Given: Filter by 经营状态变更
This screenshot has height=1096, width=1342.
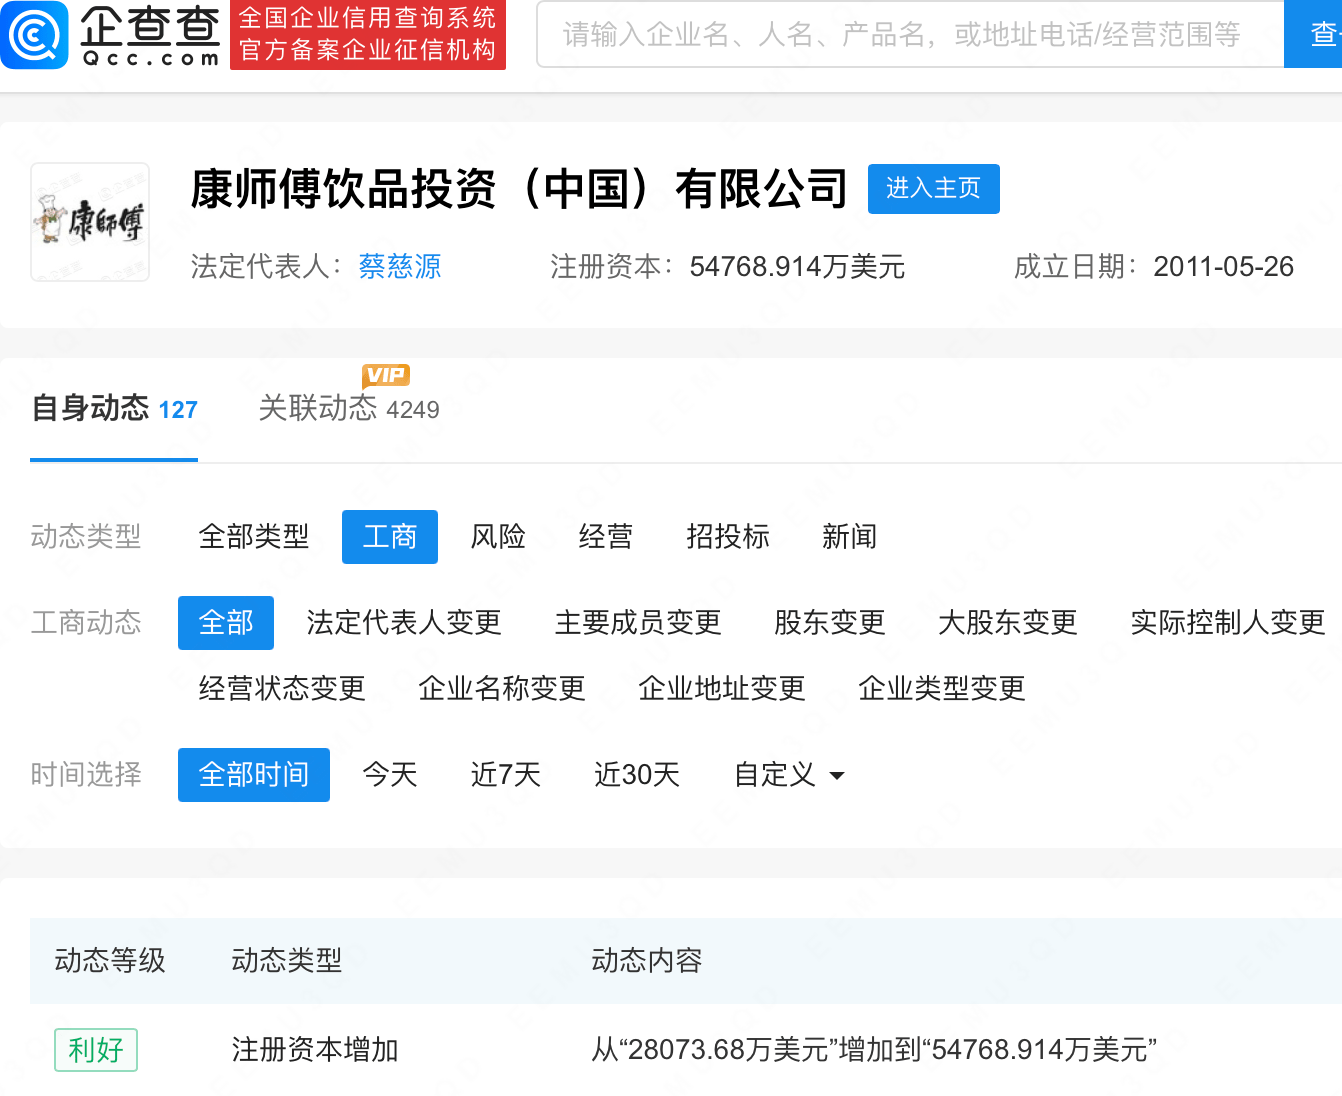Looking at the screenshot, I should [281, 688].
